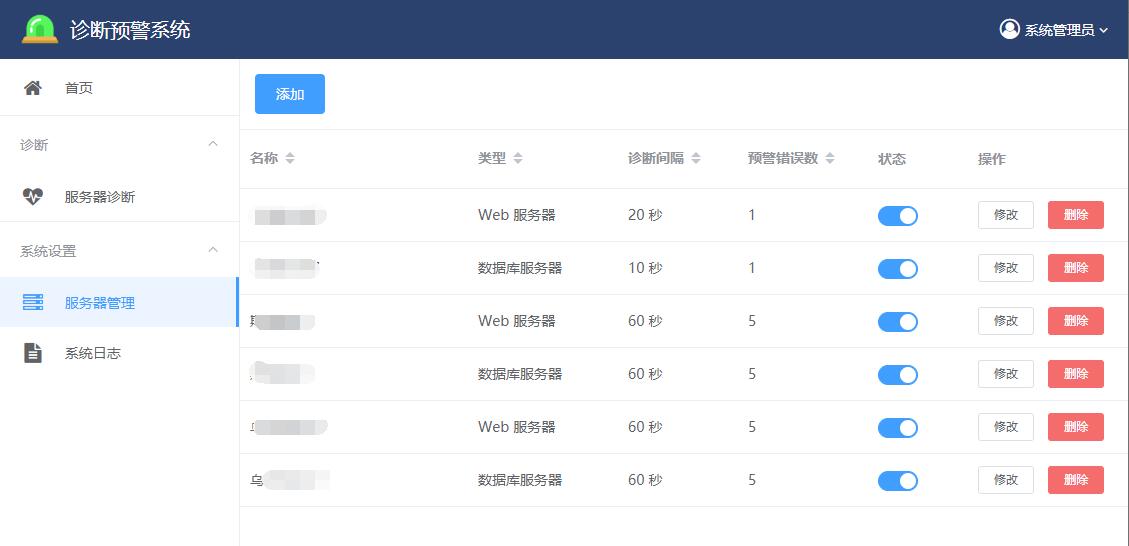
Task: Go to 首页 in the sidebar
Action: (x=79, y=88)
